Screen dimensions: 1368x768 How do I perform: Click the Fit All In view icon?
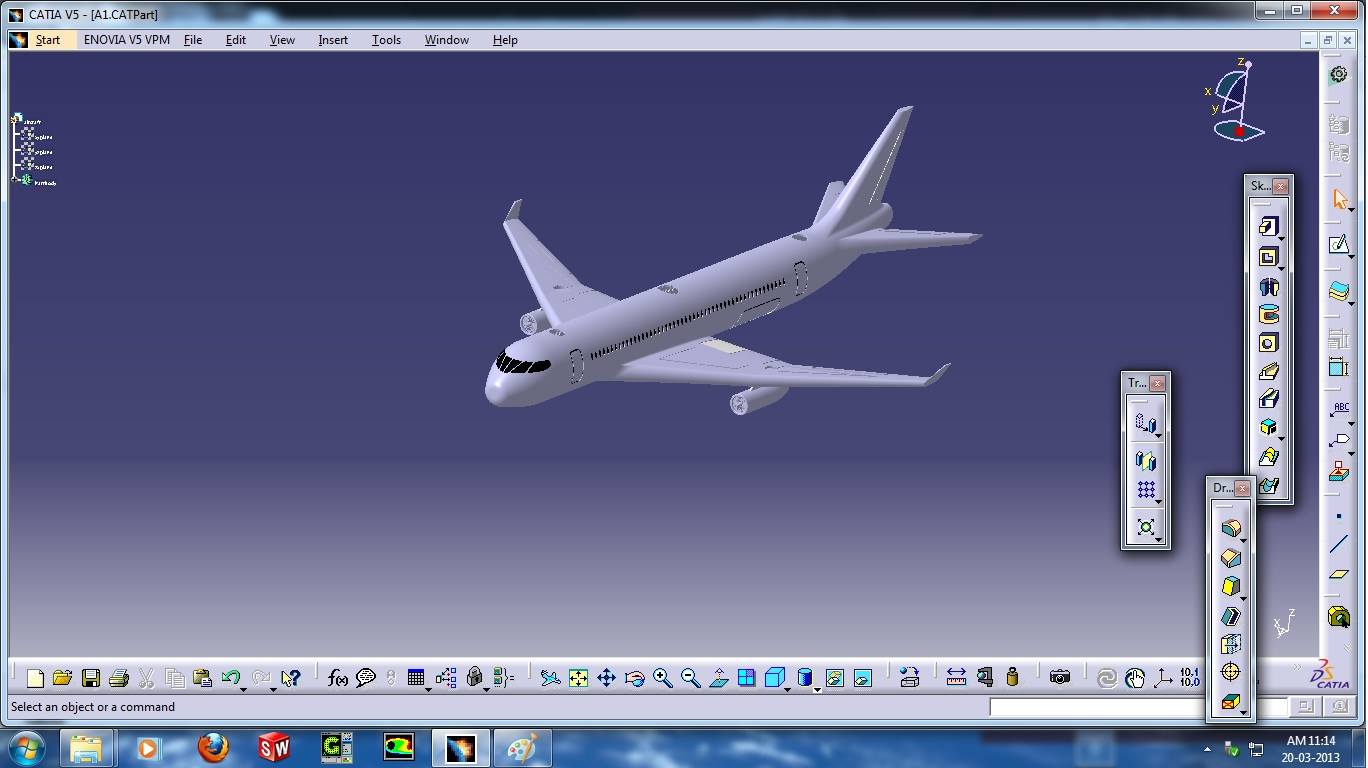[578, 678]
